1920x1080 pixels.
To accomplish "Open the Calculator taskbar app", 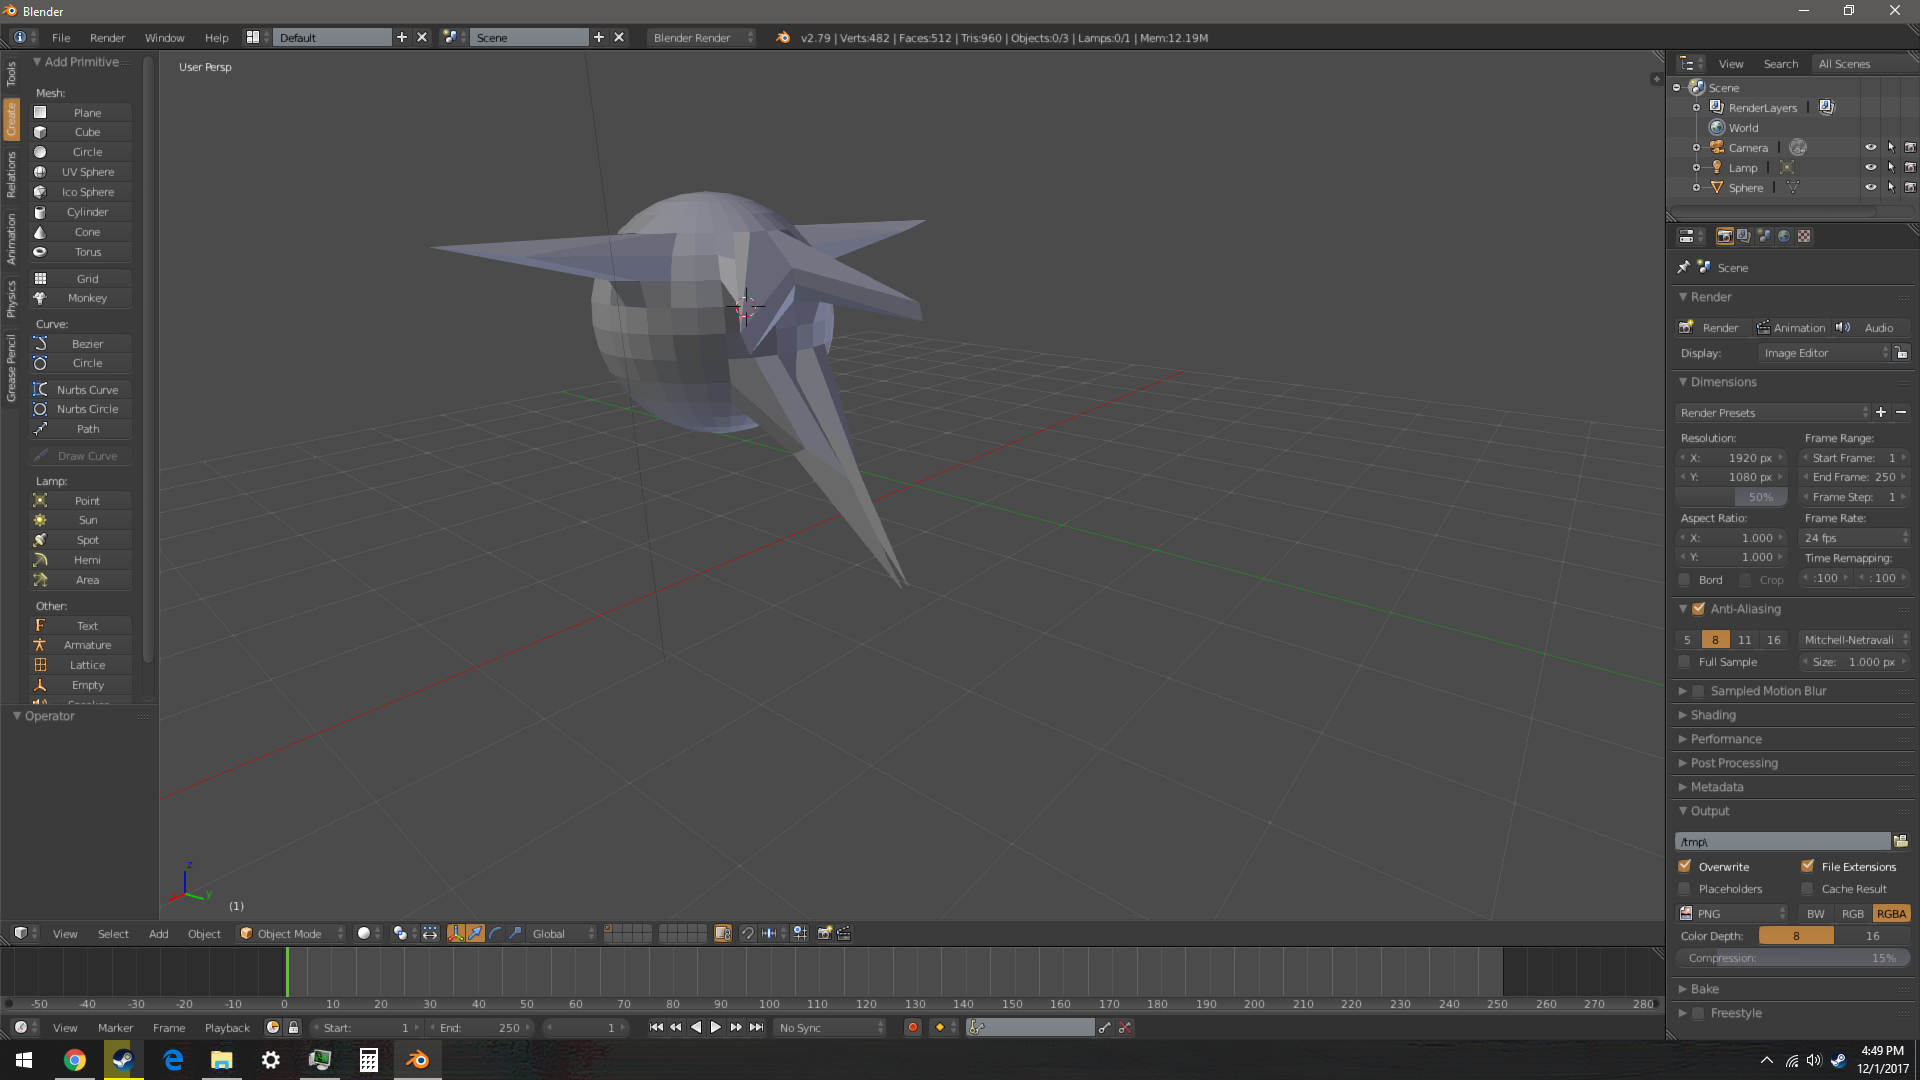I will (368, 1060).
